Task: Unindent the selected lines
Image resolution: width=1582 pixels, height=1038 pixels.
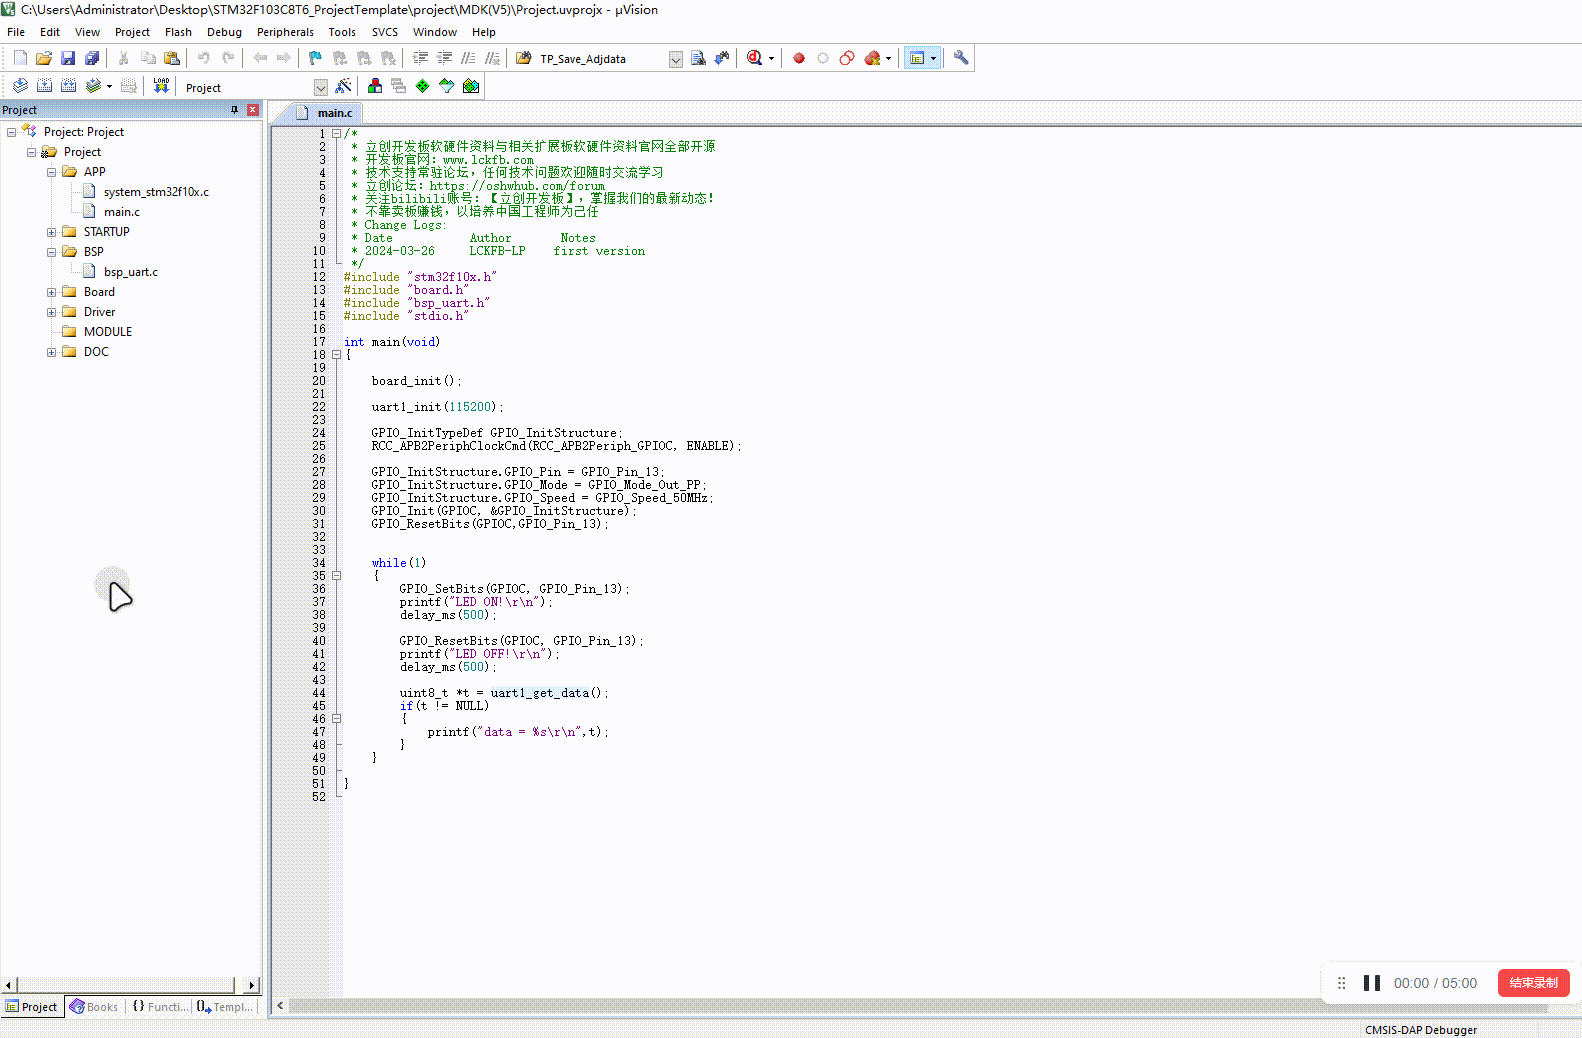Action: pyautogui.click(x=444, y=58)
